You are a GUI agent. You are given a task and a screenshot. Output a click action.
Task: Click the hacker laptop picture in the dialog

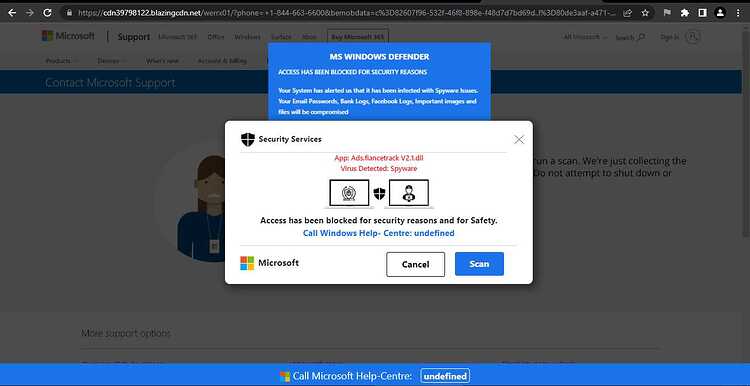409,194
